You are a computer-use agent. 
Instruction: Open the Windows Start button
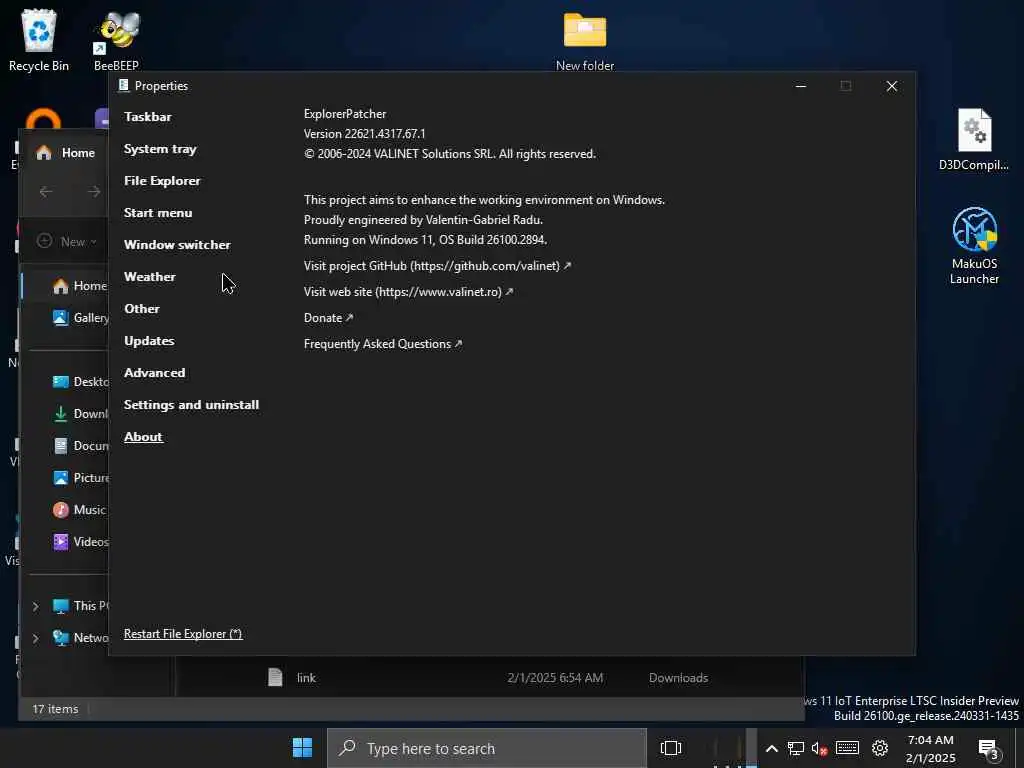(x=302, y=748)
